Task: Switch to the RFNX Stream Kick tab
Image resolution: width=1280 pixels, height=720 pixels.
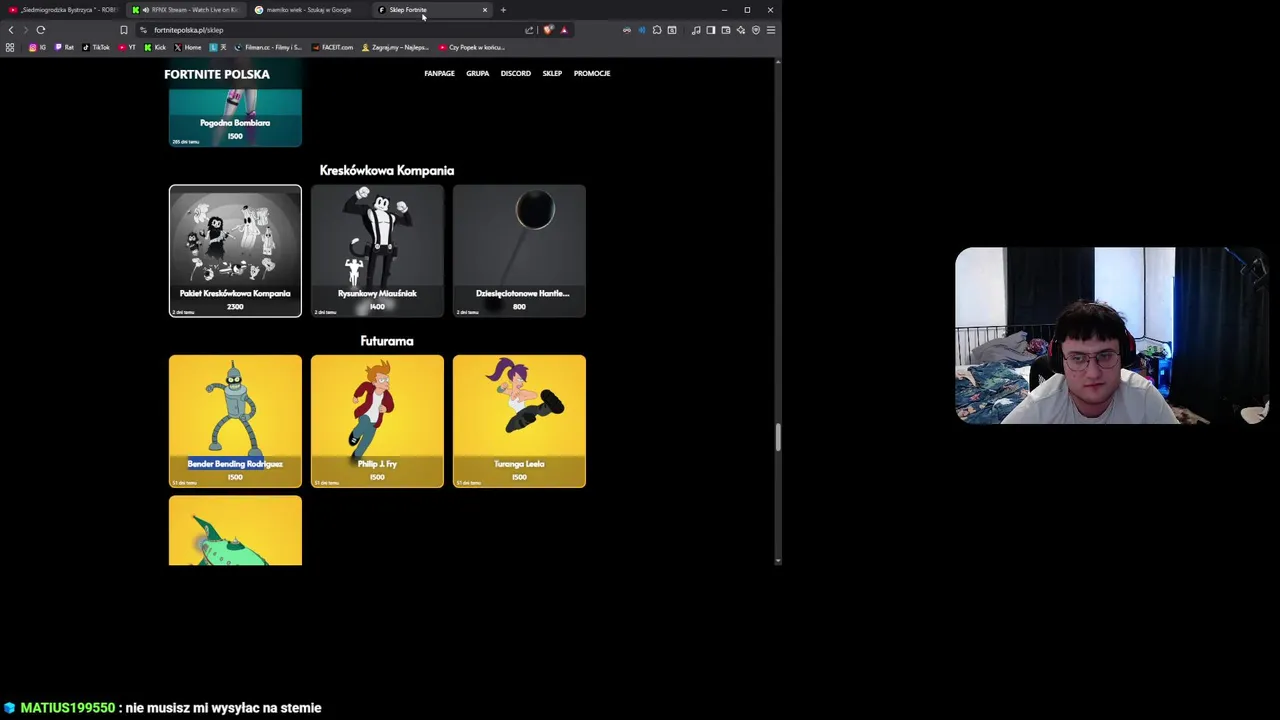Action: (187, 10)
